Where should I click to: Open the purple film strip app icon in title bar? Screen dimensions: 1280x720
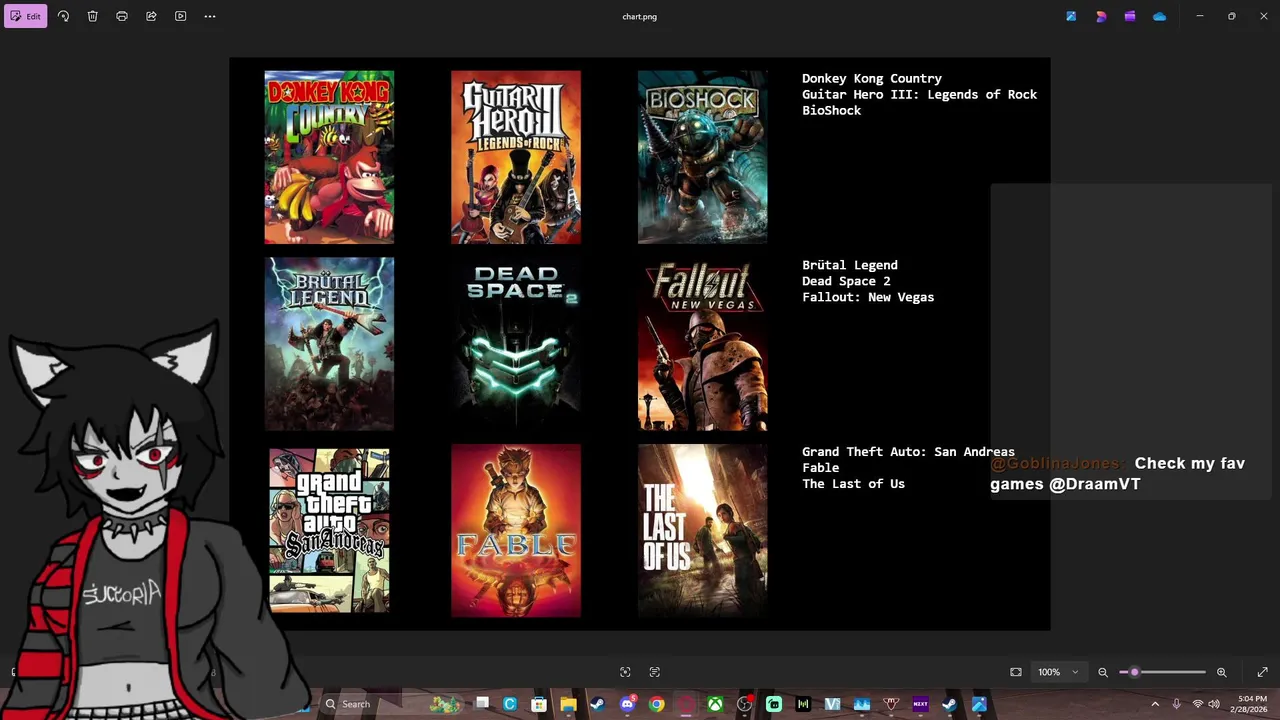point(1130,16)
